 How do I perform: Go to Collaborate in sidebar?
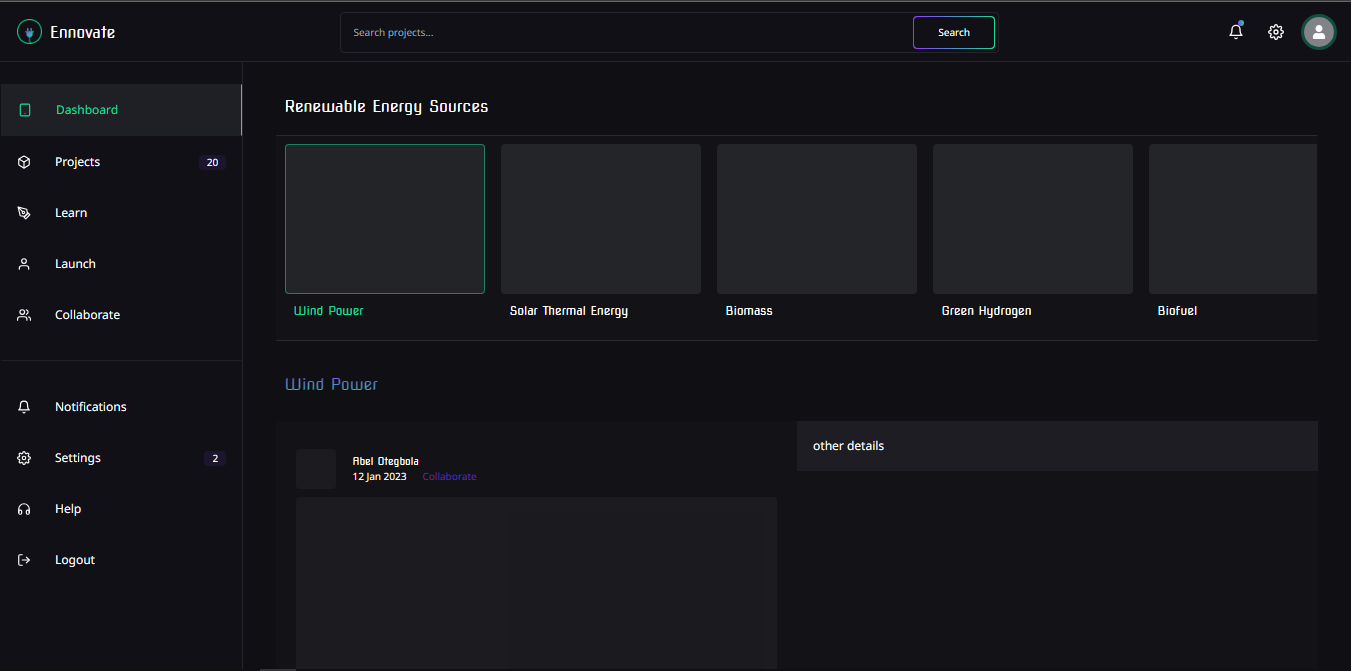click(x=87, y=315)
